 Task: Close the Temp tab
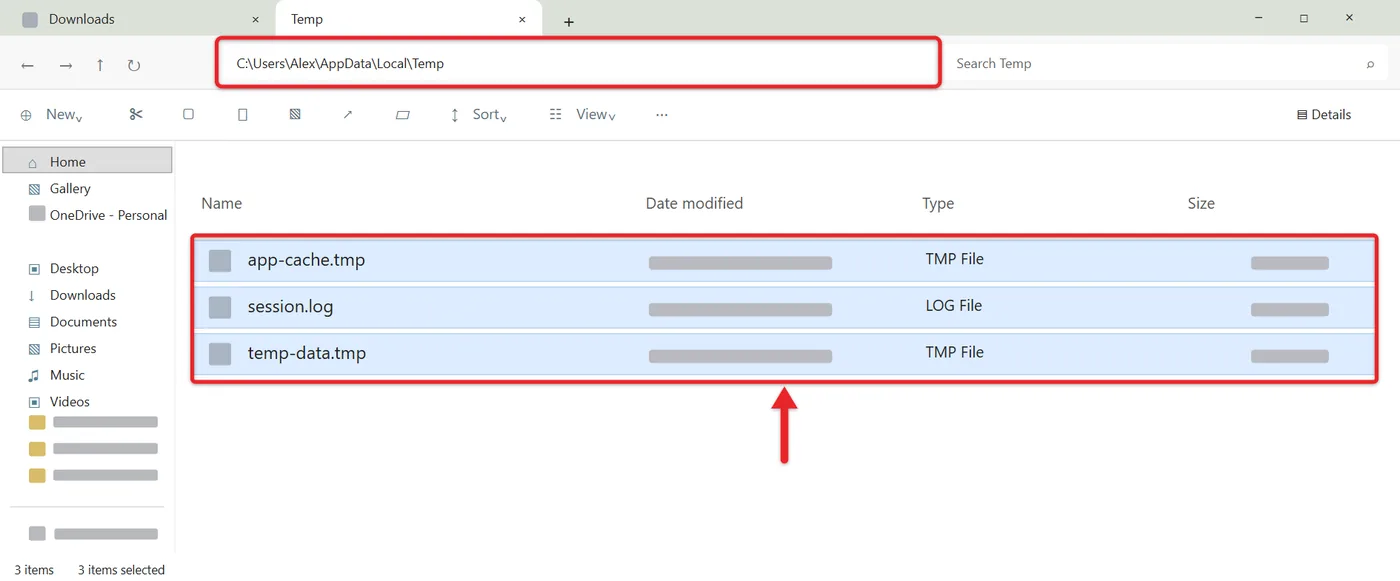(x=522, y=19)
